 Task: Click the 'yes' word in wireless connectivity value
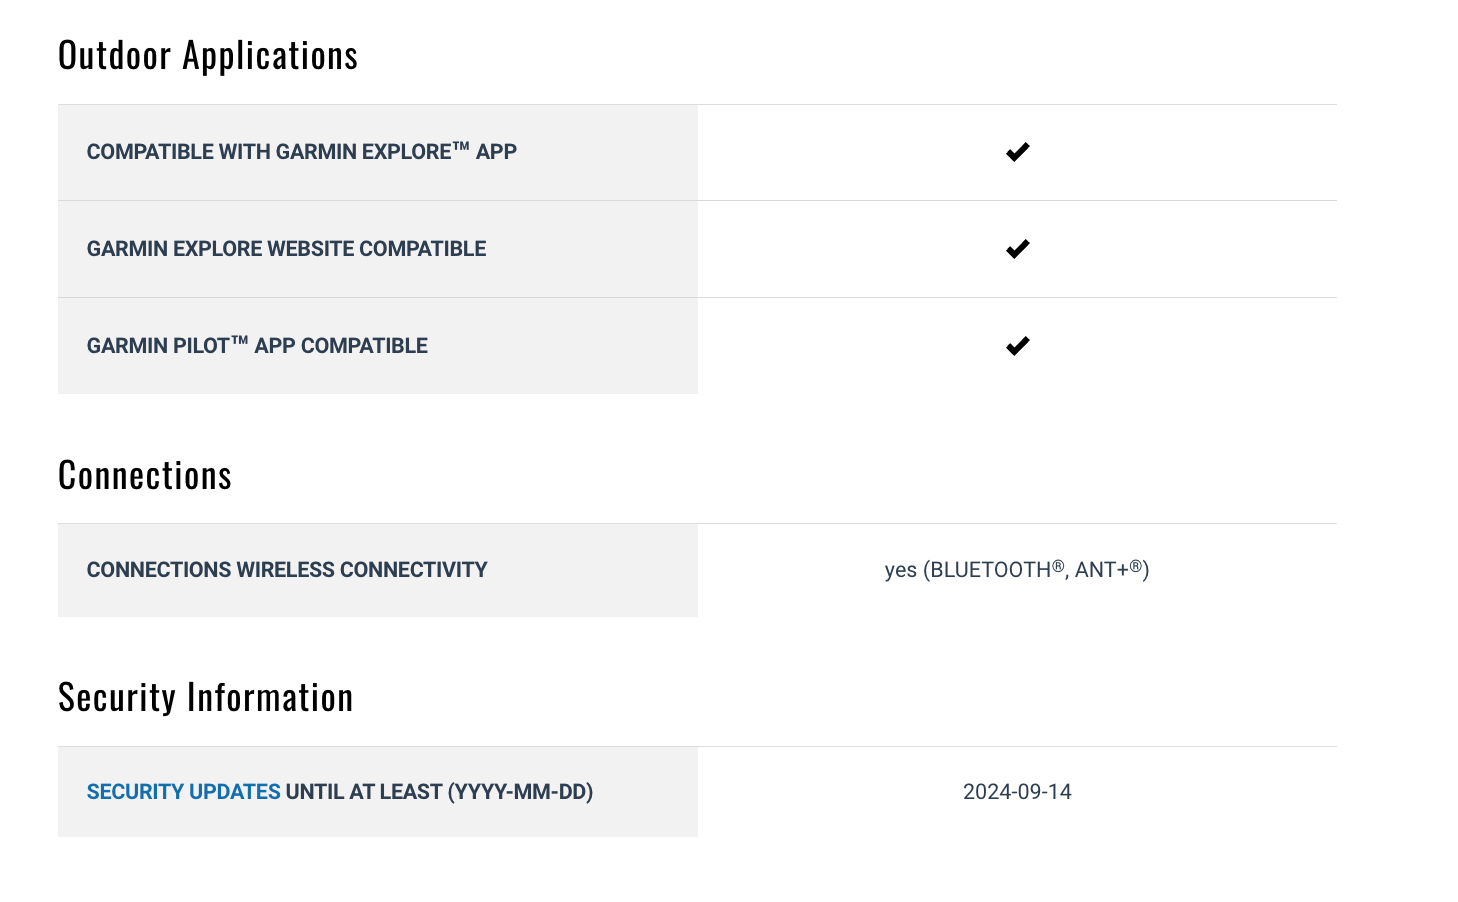[x=900, y=570]
